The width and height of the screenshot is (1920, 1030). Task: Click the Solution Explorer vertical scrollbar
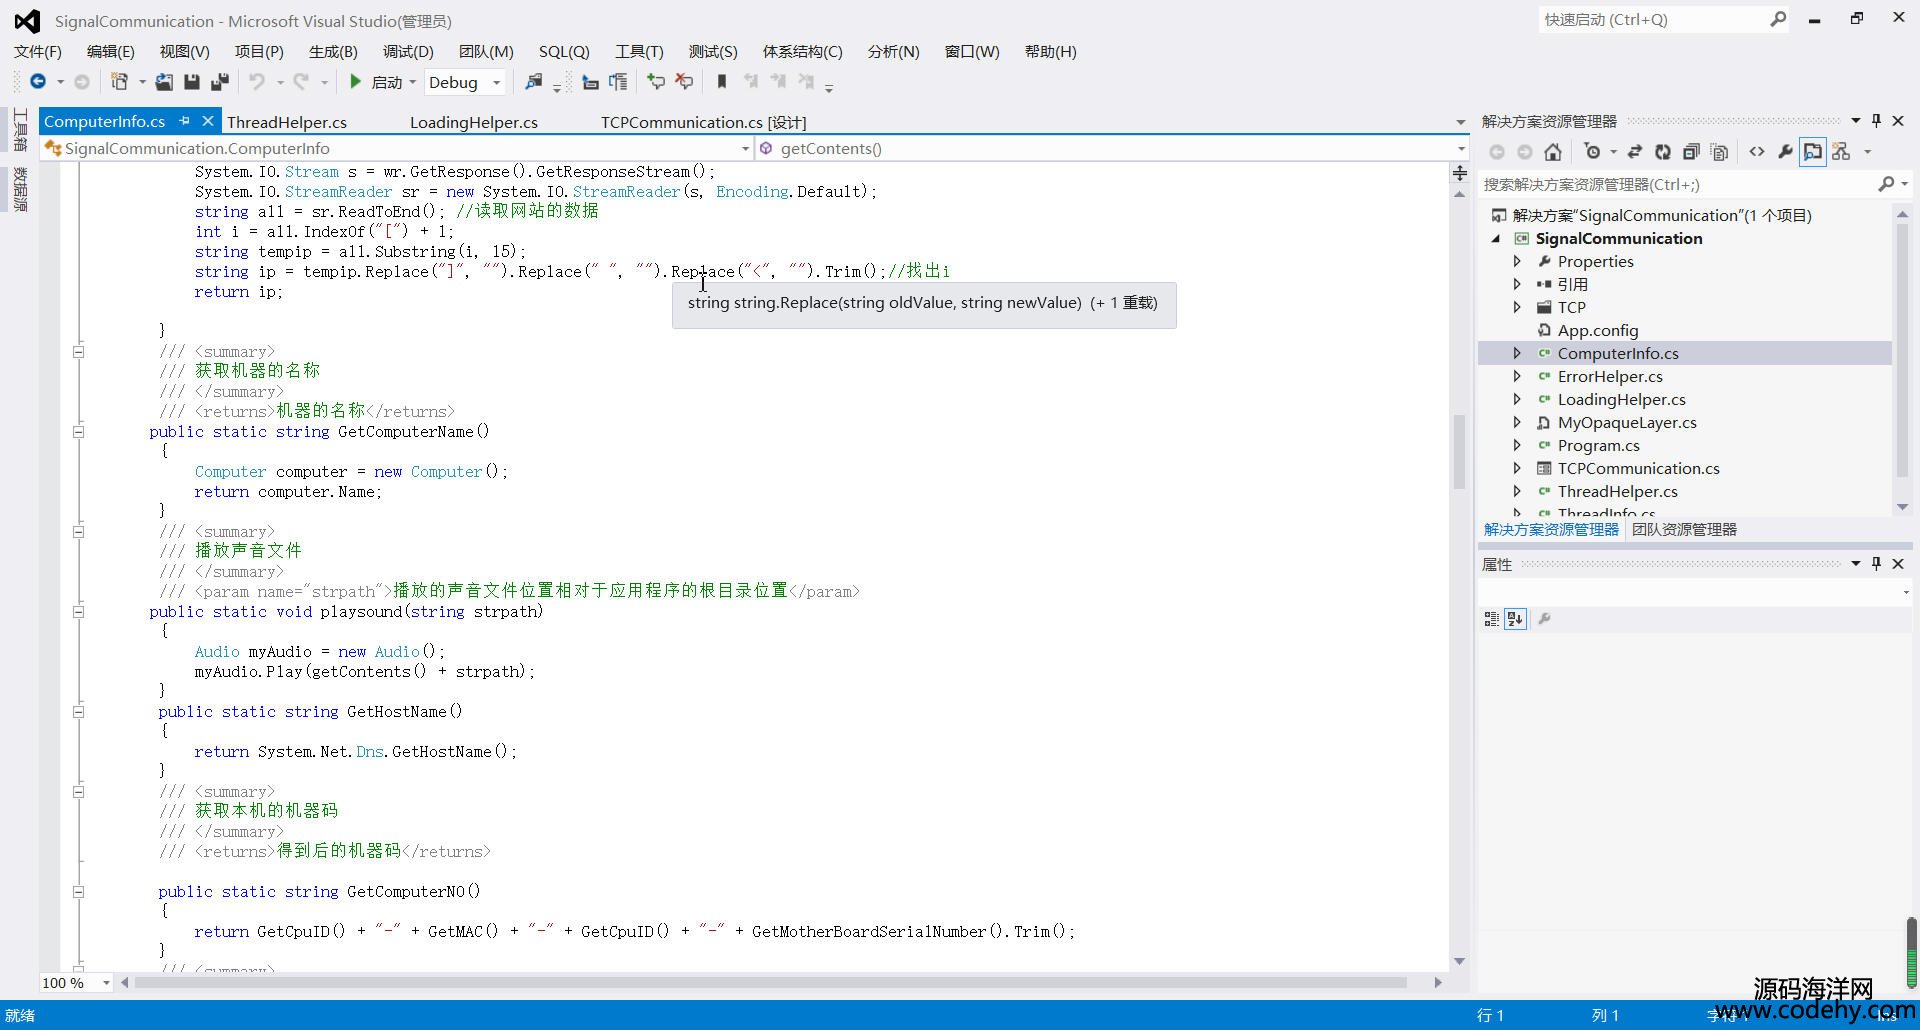[1902, 350]
